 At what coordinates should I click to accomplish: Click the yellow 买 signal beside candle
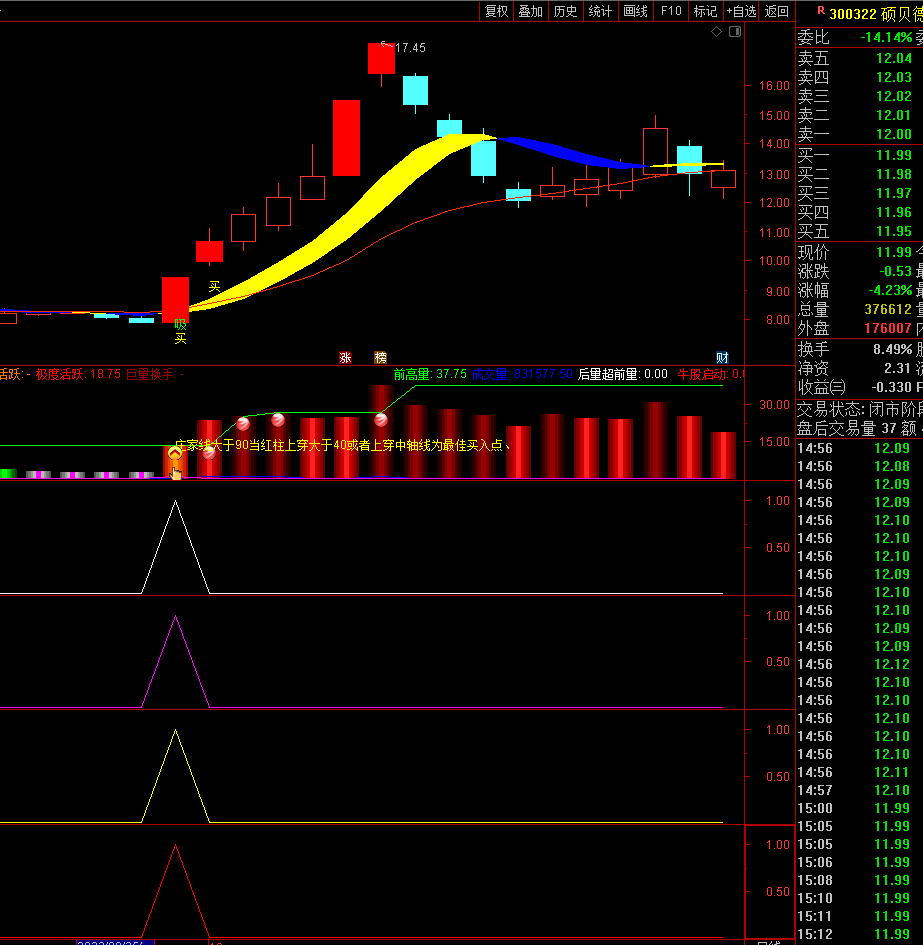(215, 286)
